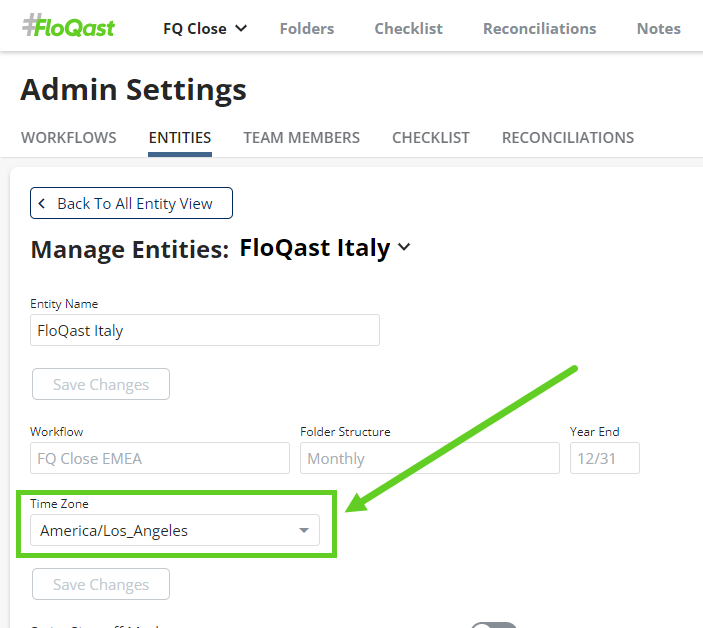Click the FloQast logo
This screenshot has width=703, height=628.
[68, 27]
